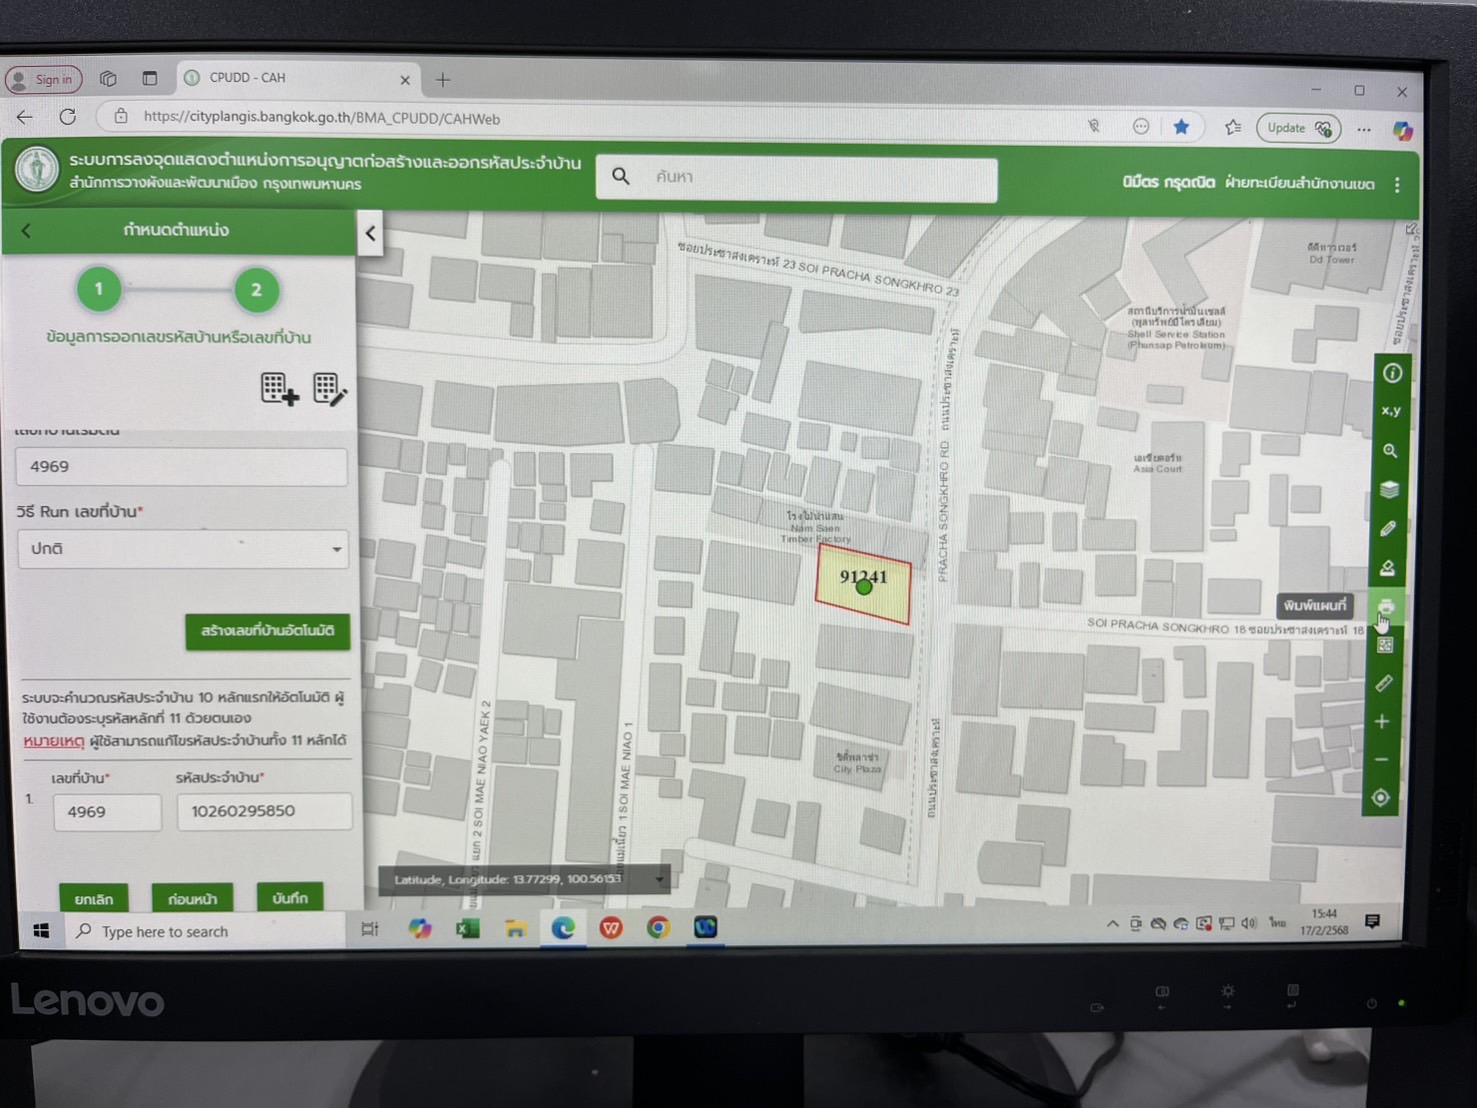Select the ruler measure tool

coord(1384,684)
